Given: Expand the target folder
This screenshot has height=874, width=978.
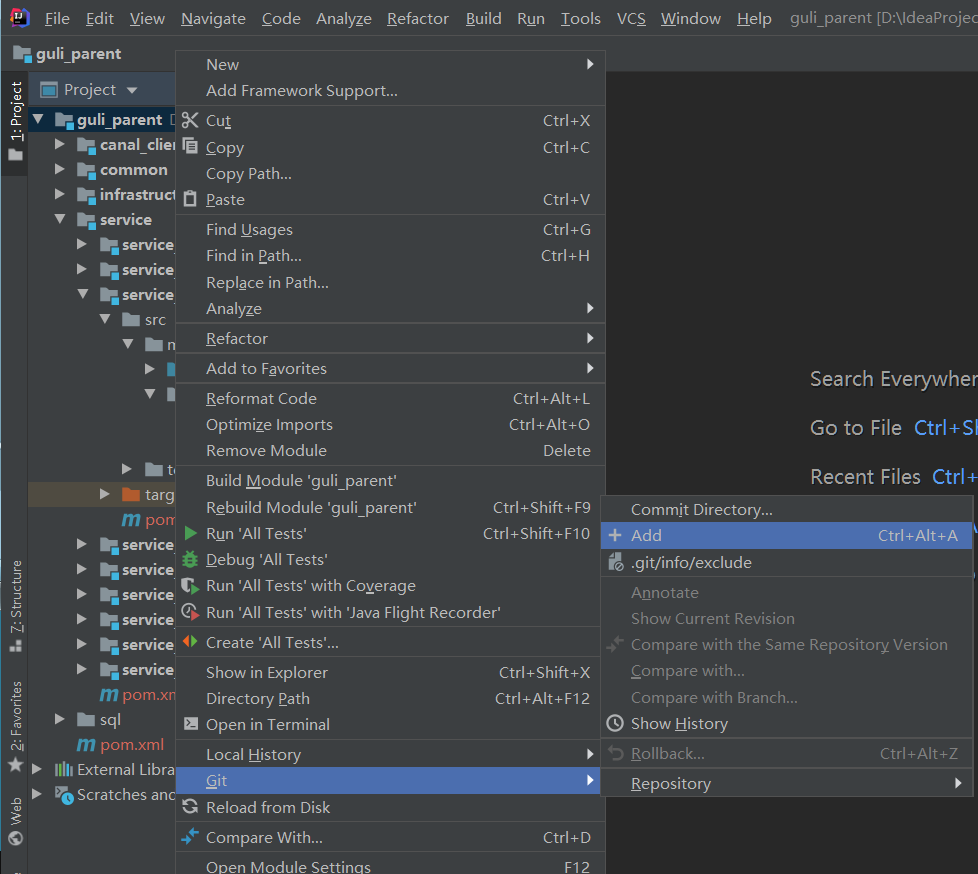Looking at the screenshot, I should tap(105, 494).
